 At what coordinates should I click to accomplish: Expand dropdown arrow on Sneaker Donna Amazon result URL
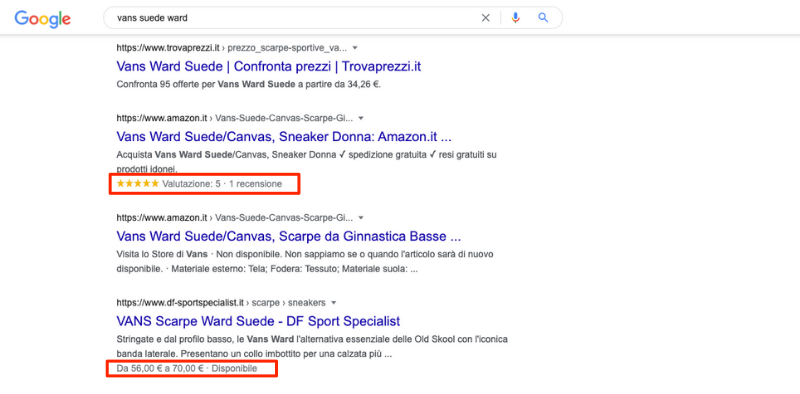(x=361, y=118)
